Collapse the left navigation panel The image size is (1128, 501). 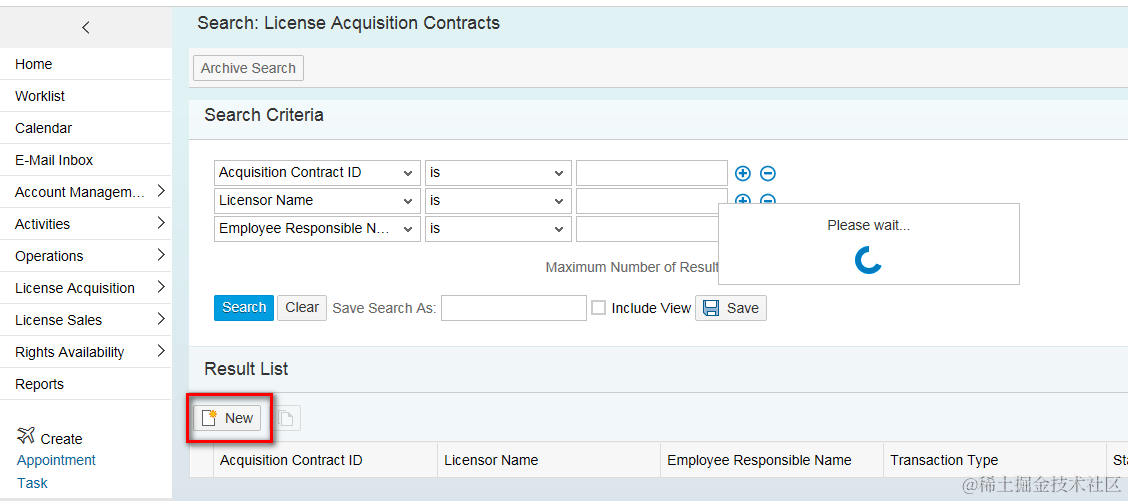[85, 27]
